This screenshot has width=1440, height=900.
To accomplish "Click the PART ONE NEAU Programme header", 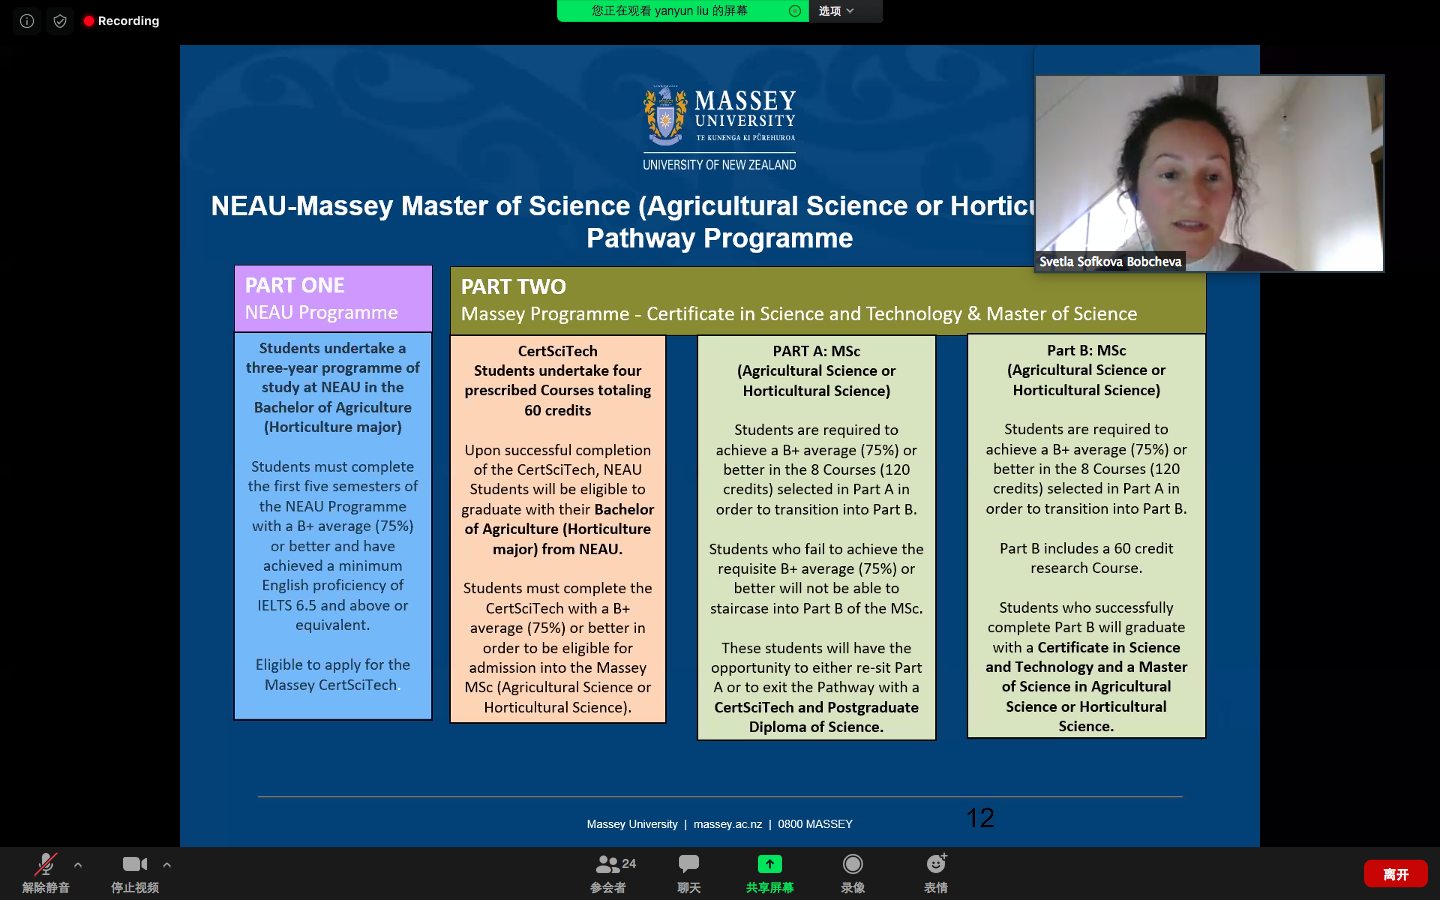I will (333, 298).
